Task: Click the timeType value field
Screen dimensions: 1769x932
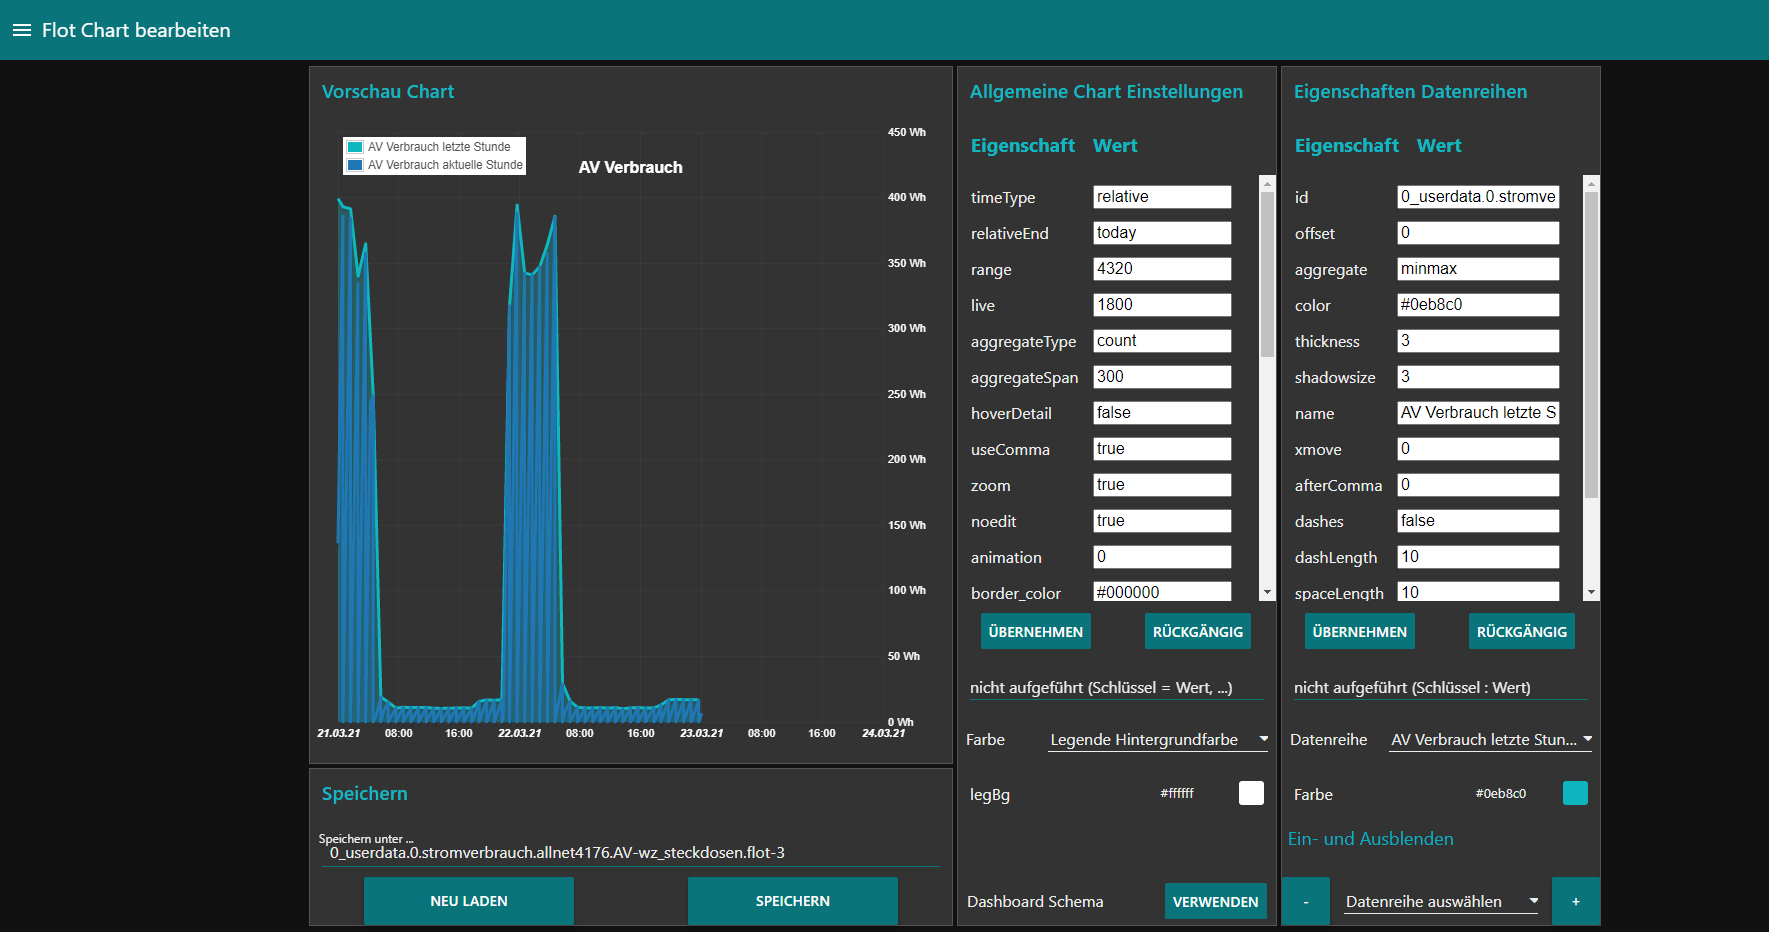Action: click(x=1162, y=197)
